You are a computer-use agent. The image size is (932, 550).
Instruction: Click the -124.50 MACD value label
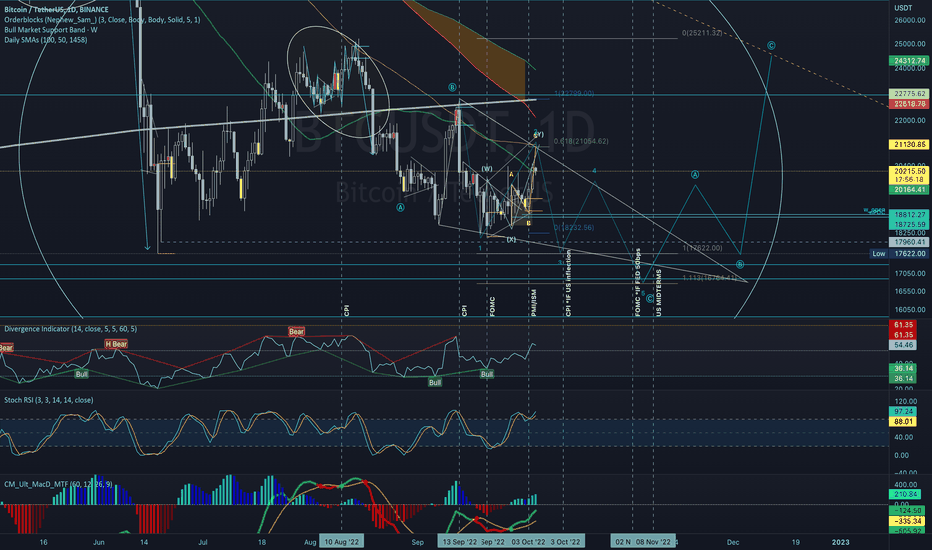[906, 511]
